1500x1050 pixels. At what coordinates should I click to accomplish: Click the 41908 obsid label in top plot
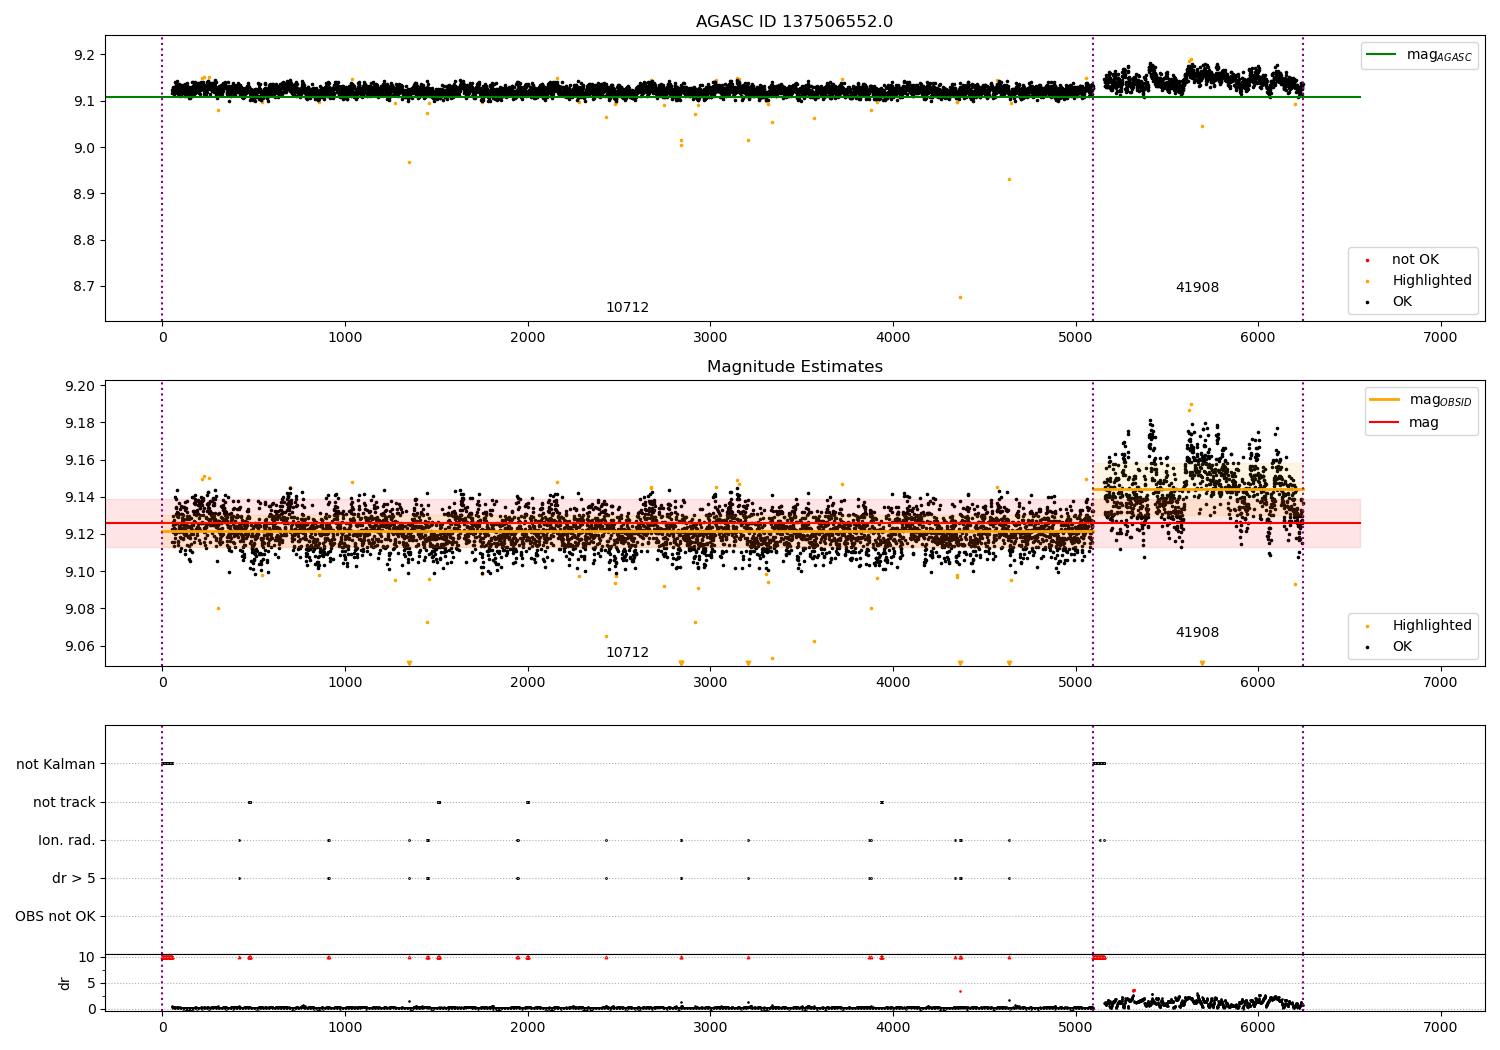[1197, 288]
